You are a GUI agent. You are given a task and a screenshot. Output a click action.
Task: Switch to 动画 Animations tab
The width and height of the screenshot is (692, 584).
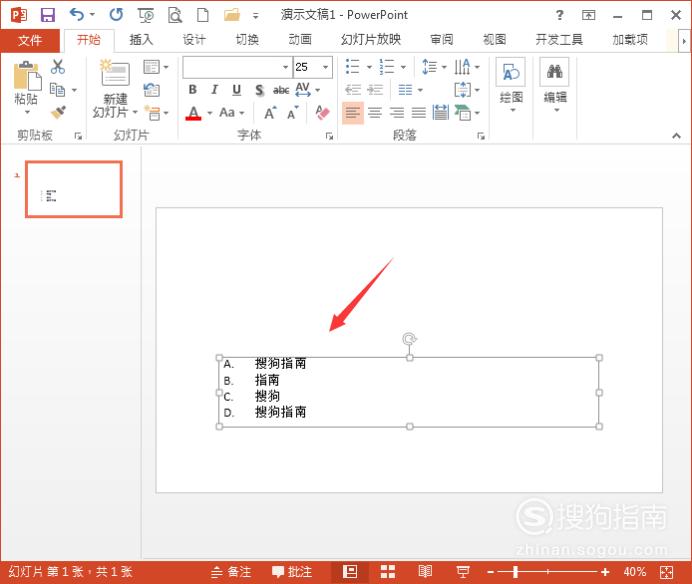300,40
